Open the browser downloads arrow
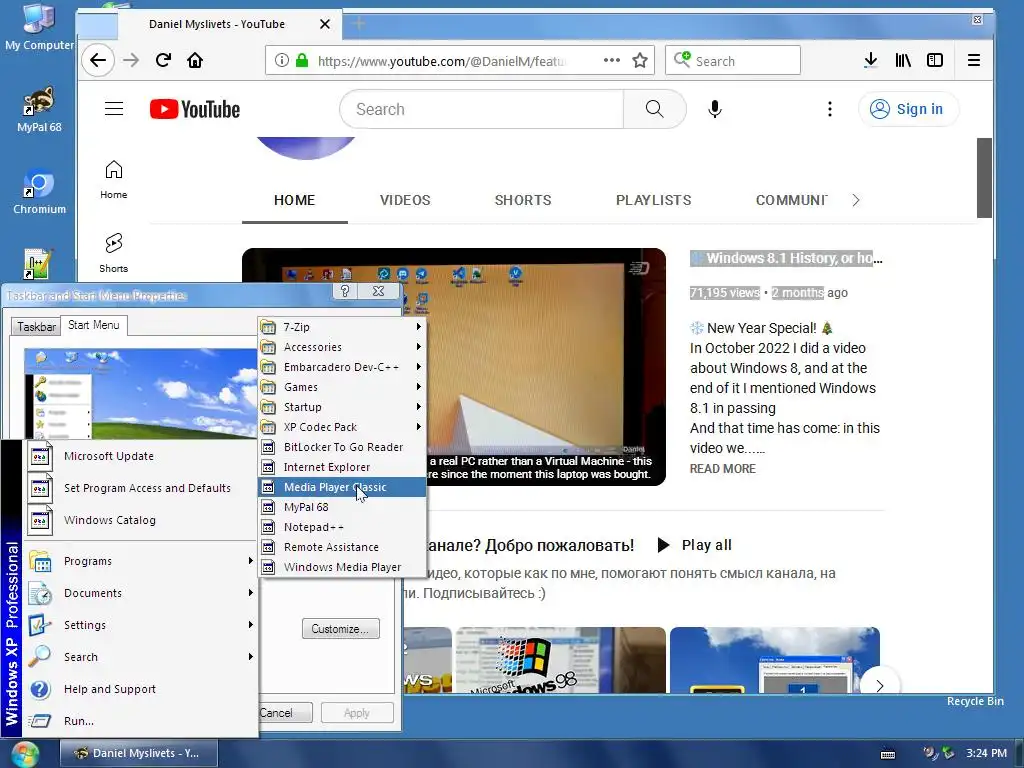Viewport: 1024px width, 768px height. 870,61
